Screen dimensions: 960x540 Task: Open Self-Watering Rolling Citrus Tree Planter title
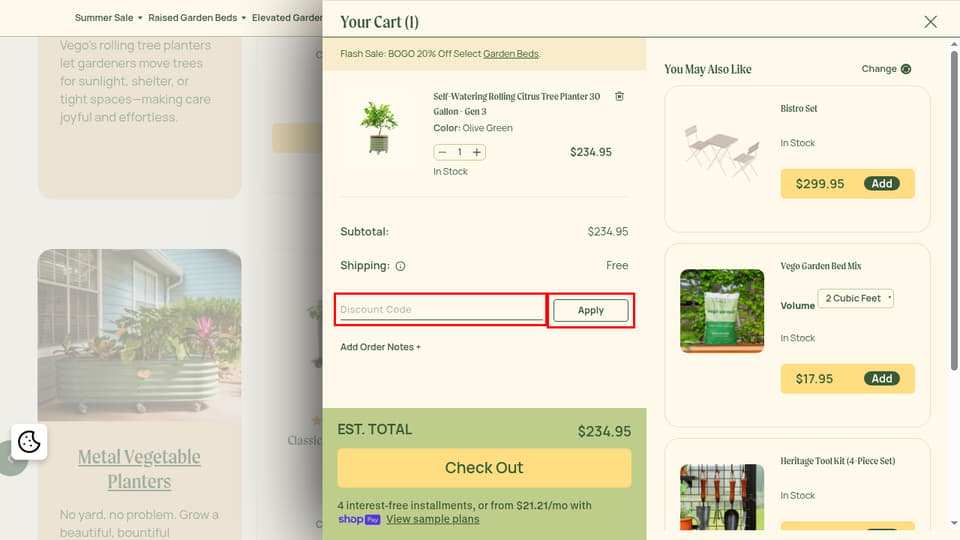(516, 103)
